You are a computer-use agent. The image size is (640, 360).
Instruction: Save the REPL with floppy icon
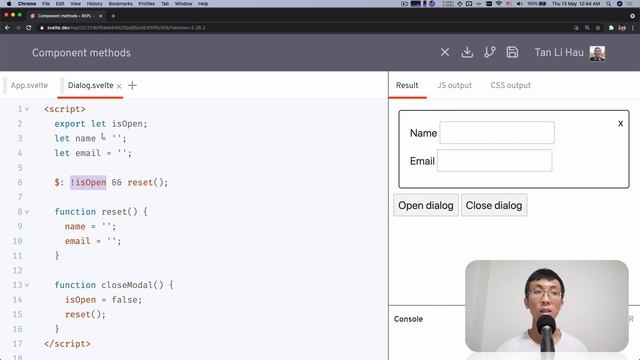point(512,52)
